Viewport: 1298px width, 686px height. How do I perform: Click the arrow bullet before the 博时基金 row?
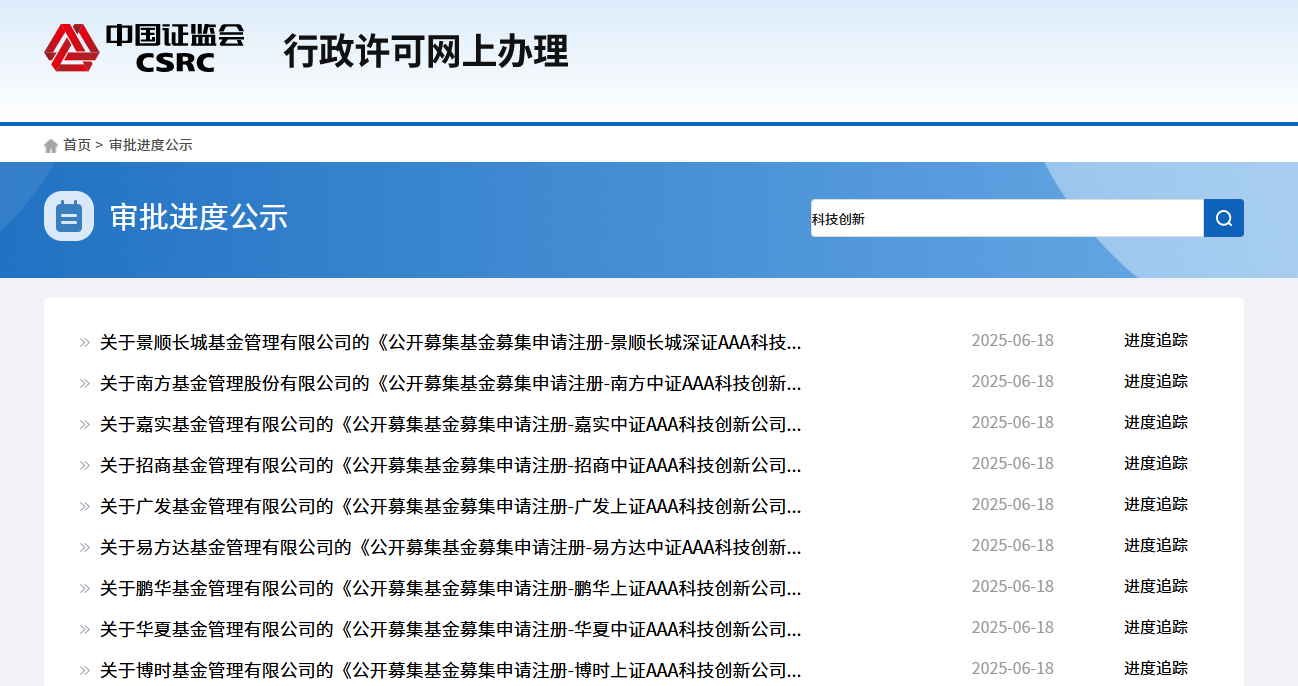coord(85,671)
